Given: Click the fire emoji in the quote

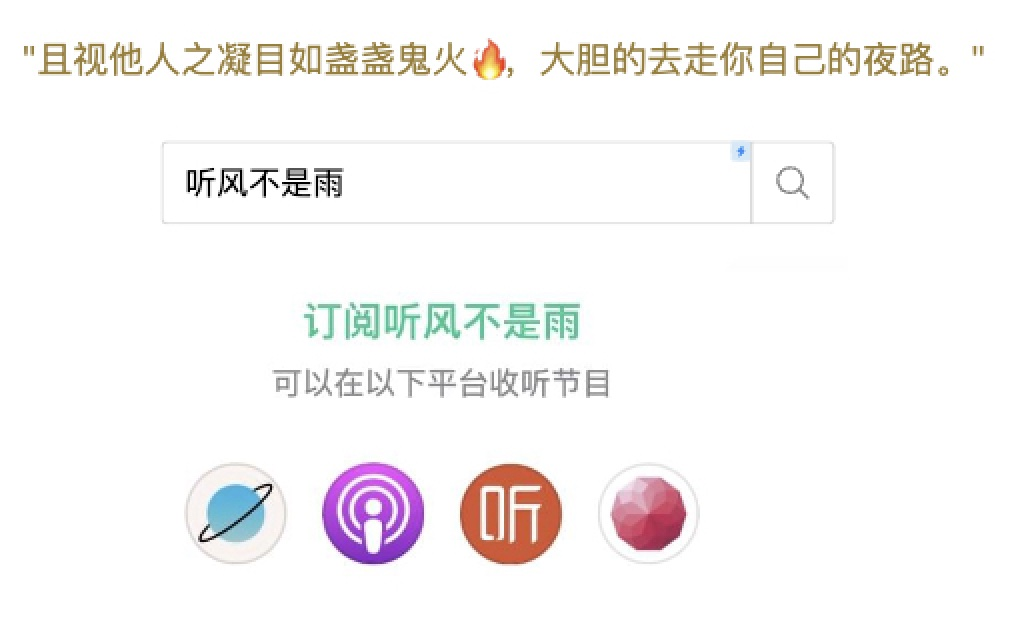Looking at the screenshot, I should pyautogui.click(x=490, y=59).
